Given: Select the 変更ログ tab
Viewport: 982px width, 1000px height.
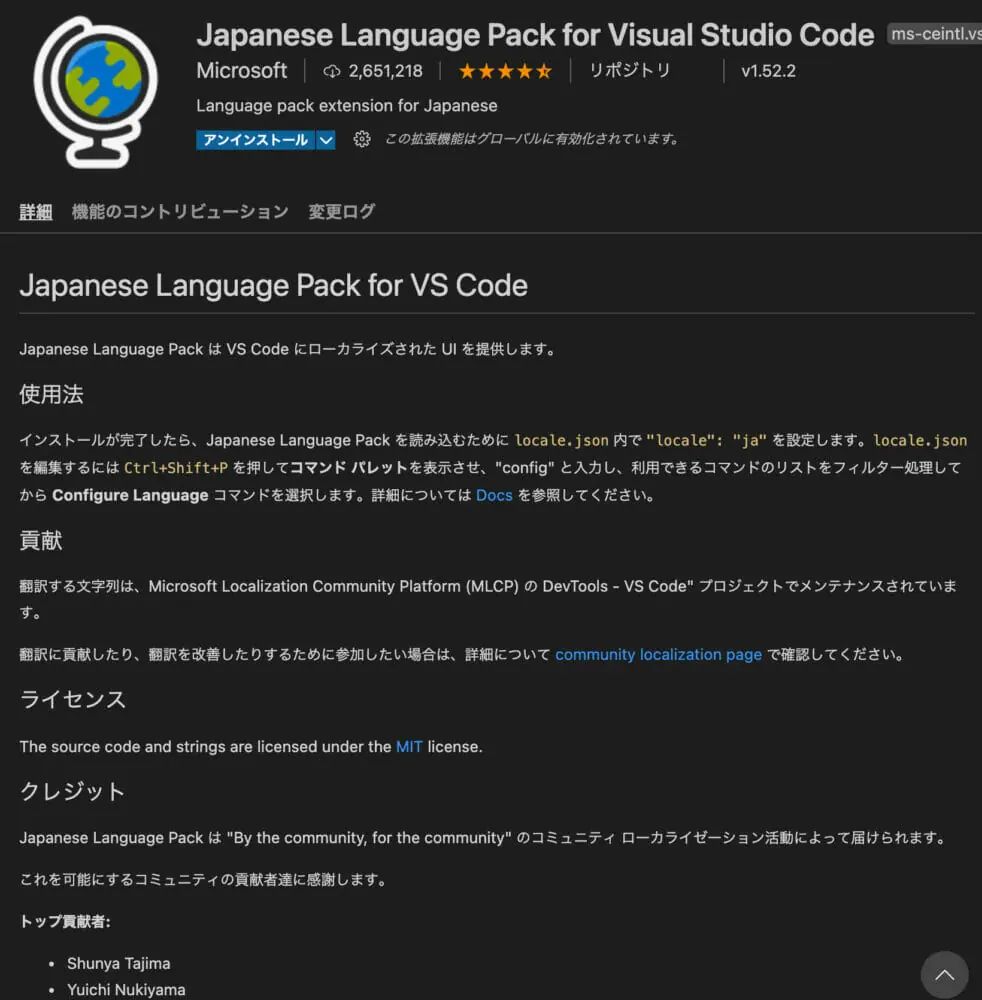Looking at the screenshot, I should point(342,212).
